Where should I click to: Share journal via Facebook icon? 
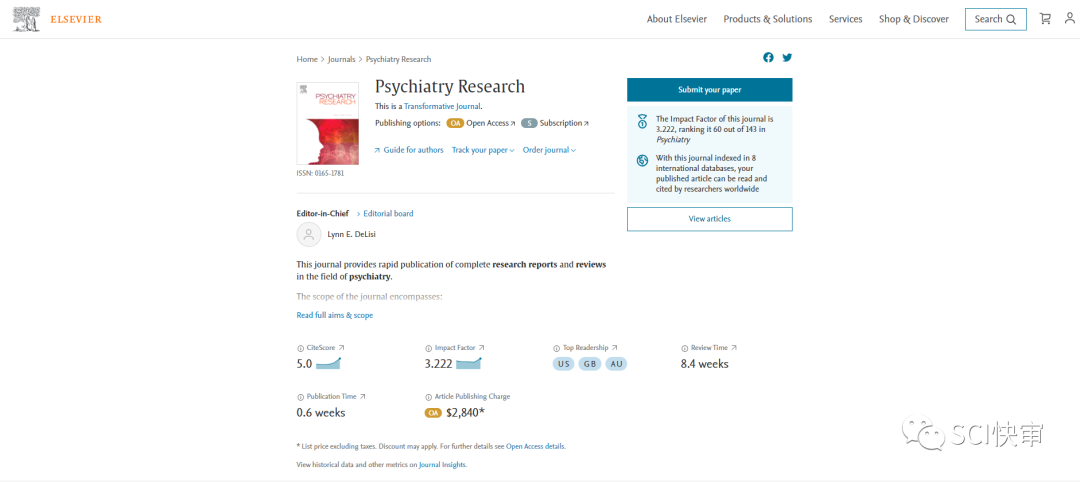768,58
